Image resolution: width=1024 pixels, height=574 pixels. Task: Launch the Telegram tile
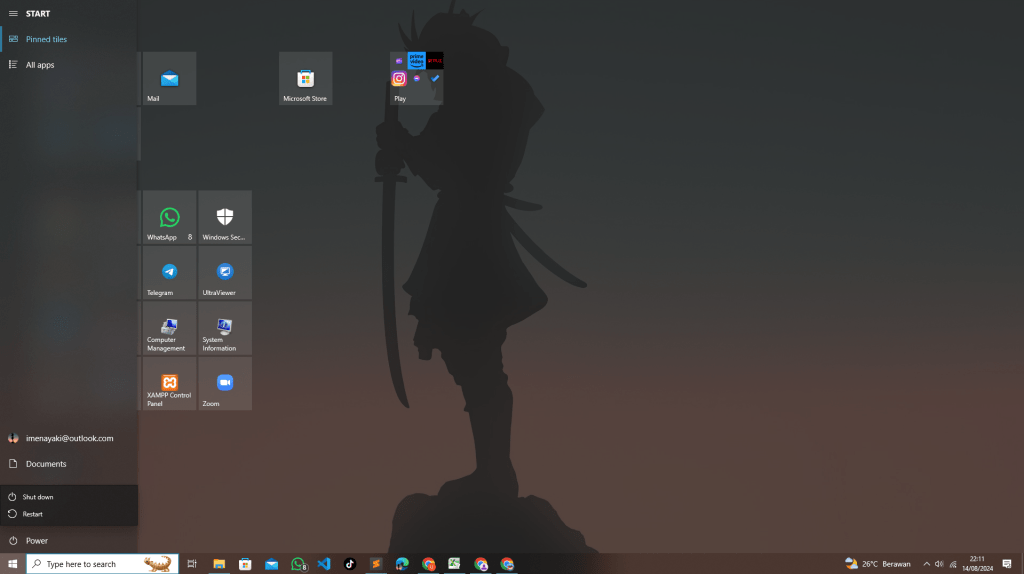169,273
